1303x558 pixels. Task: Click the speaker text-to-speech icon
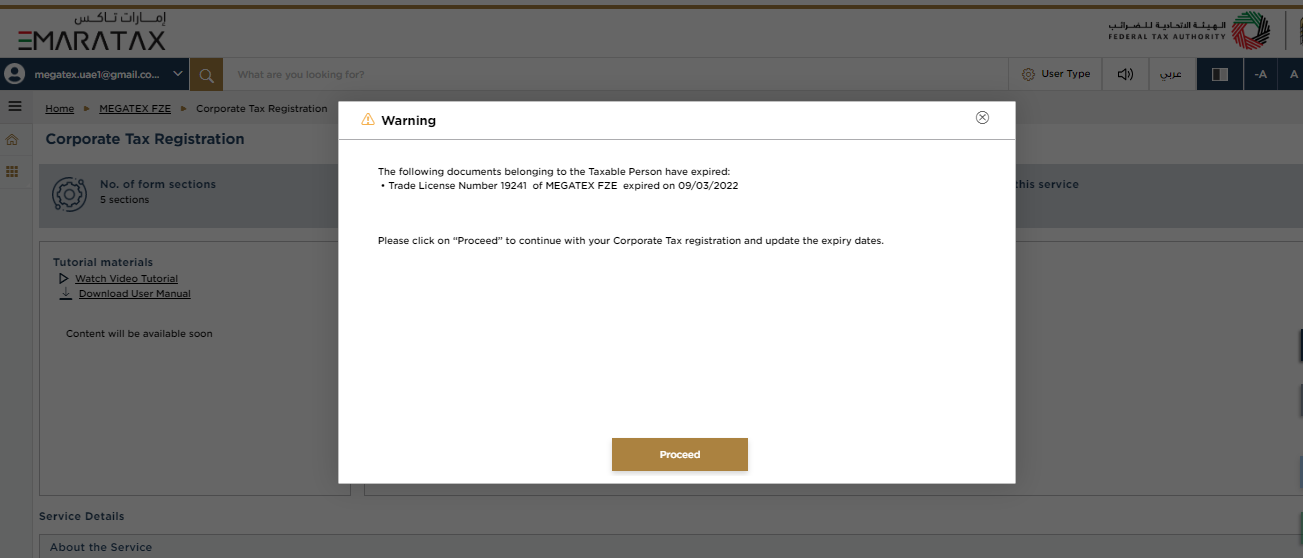pyautogui.click(x=1125, y=74)
